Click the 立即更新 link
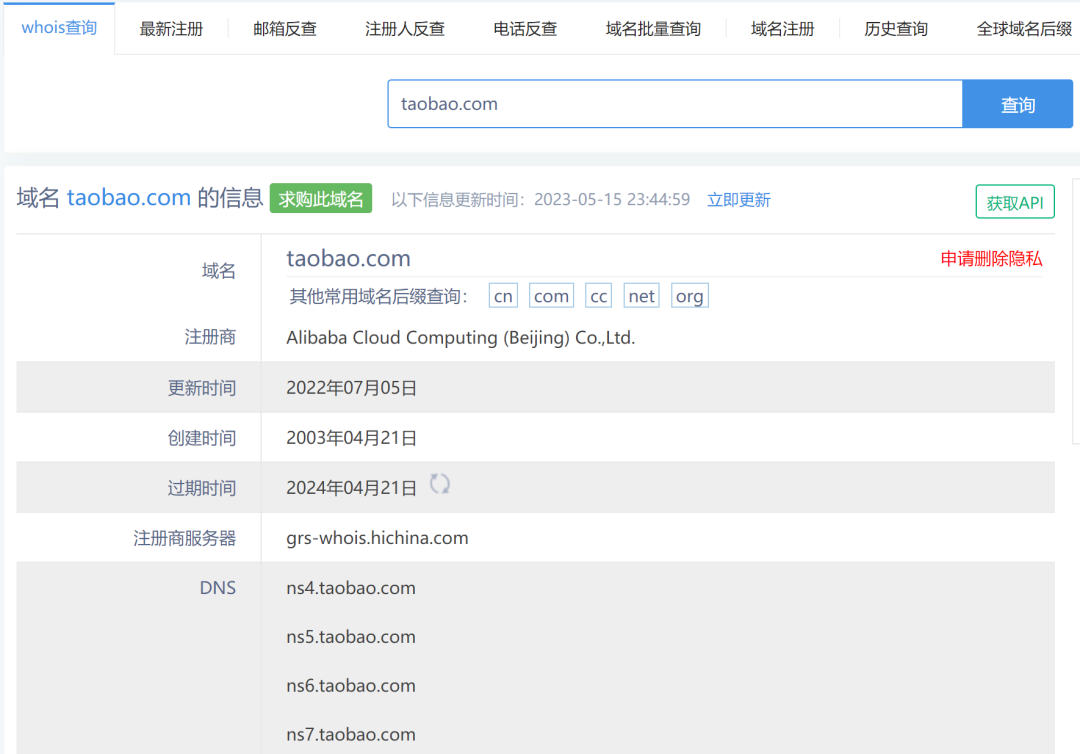1080x754 pixels. [738, 200]
